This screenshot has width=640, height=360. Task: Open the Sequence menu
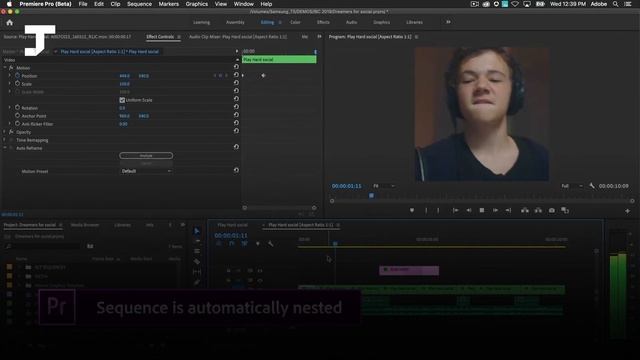coord(139,4)
